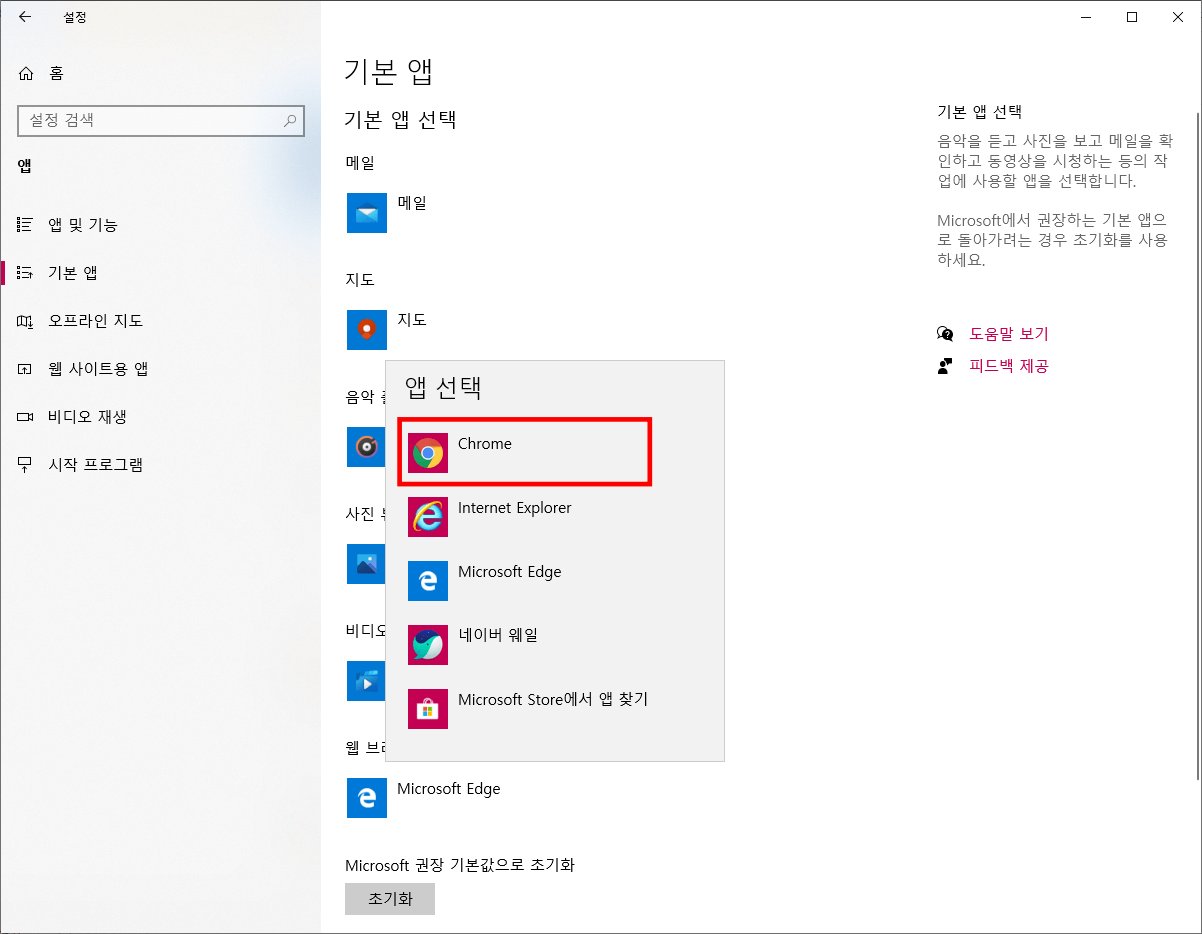Open 피드백 제공 link

[1009, 366]
